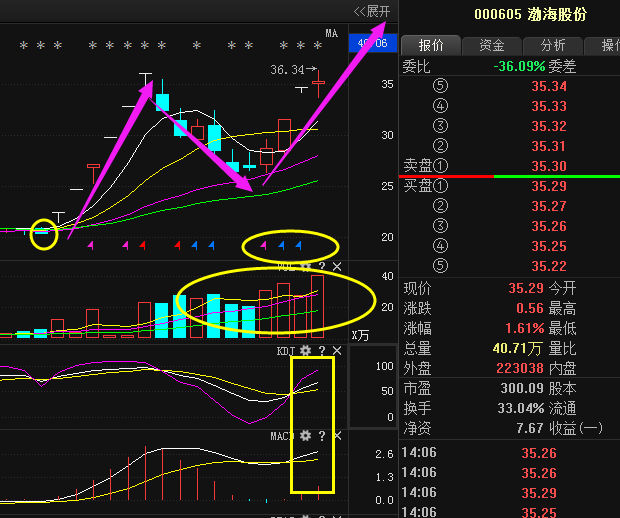Close the VOL indicator panel
Image resolution: width=620 pixels, height=518 pixels.
[337, 267]
